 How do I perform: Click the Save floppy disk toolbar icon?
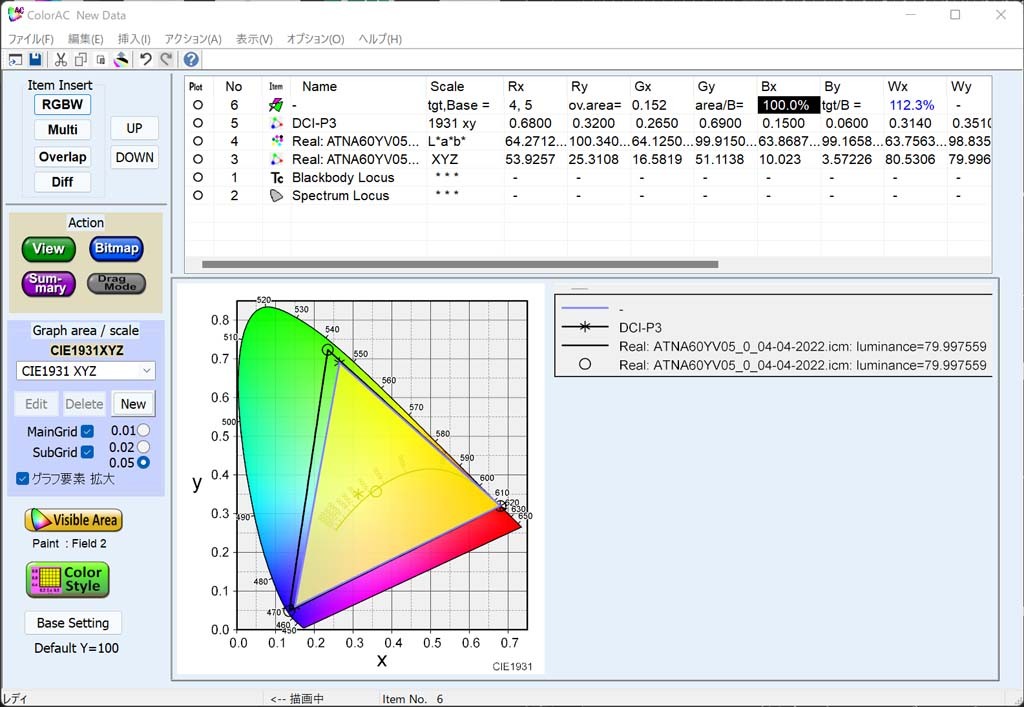coord(35,60)
